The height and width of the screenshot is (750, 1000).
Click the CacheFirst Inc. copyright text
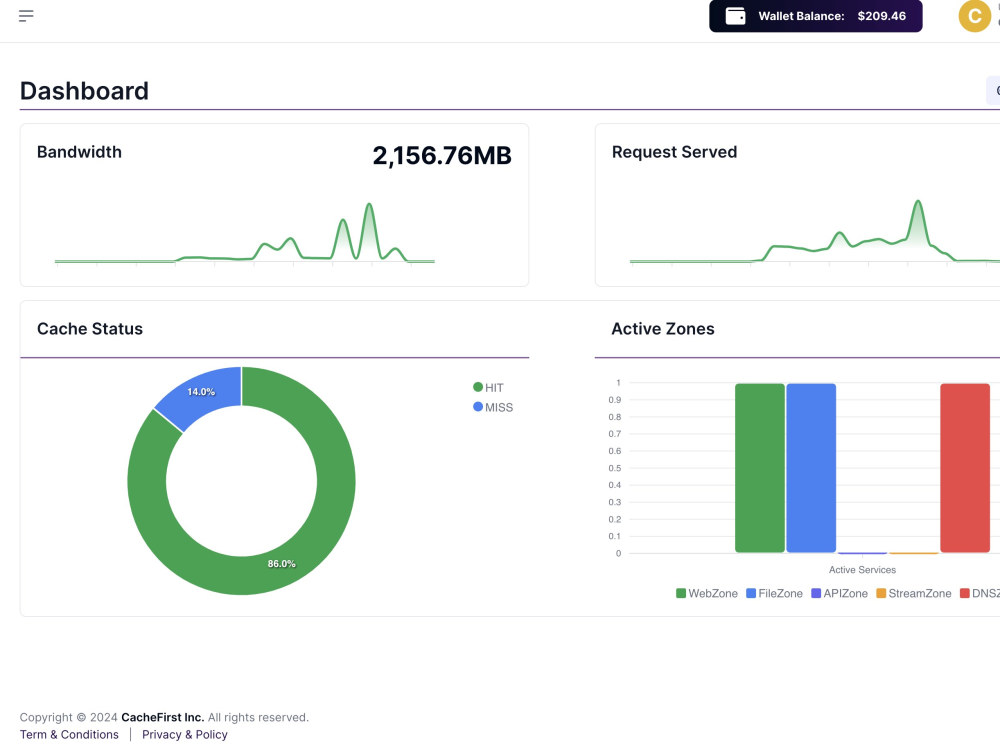click(x=163, y=717)
